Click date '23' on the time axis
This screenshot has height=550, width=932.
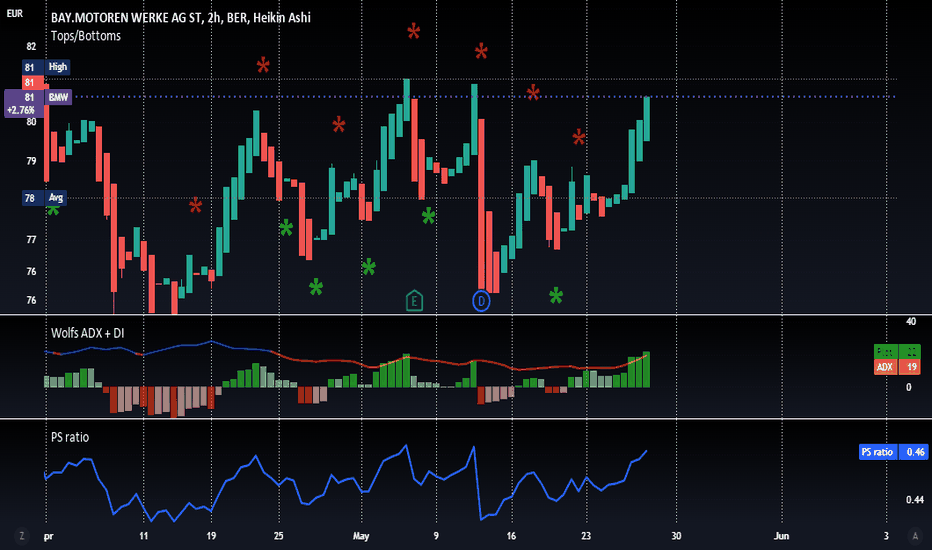(586, 536)
